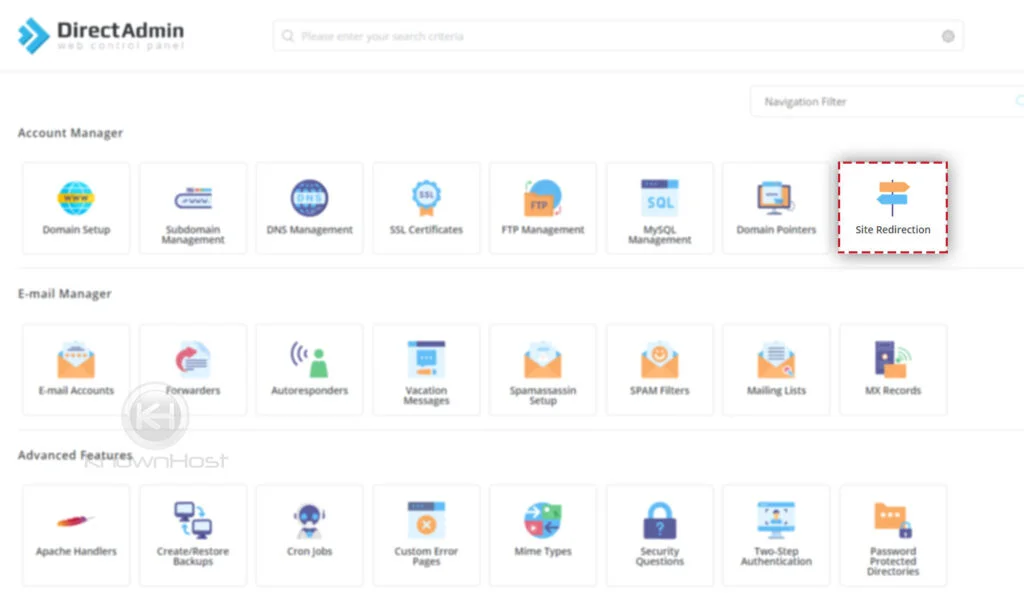This screenshot has width=1024, height=593.
Task: Open DNS Management
Action: (310, 208)
